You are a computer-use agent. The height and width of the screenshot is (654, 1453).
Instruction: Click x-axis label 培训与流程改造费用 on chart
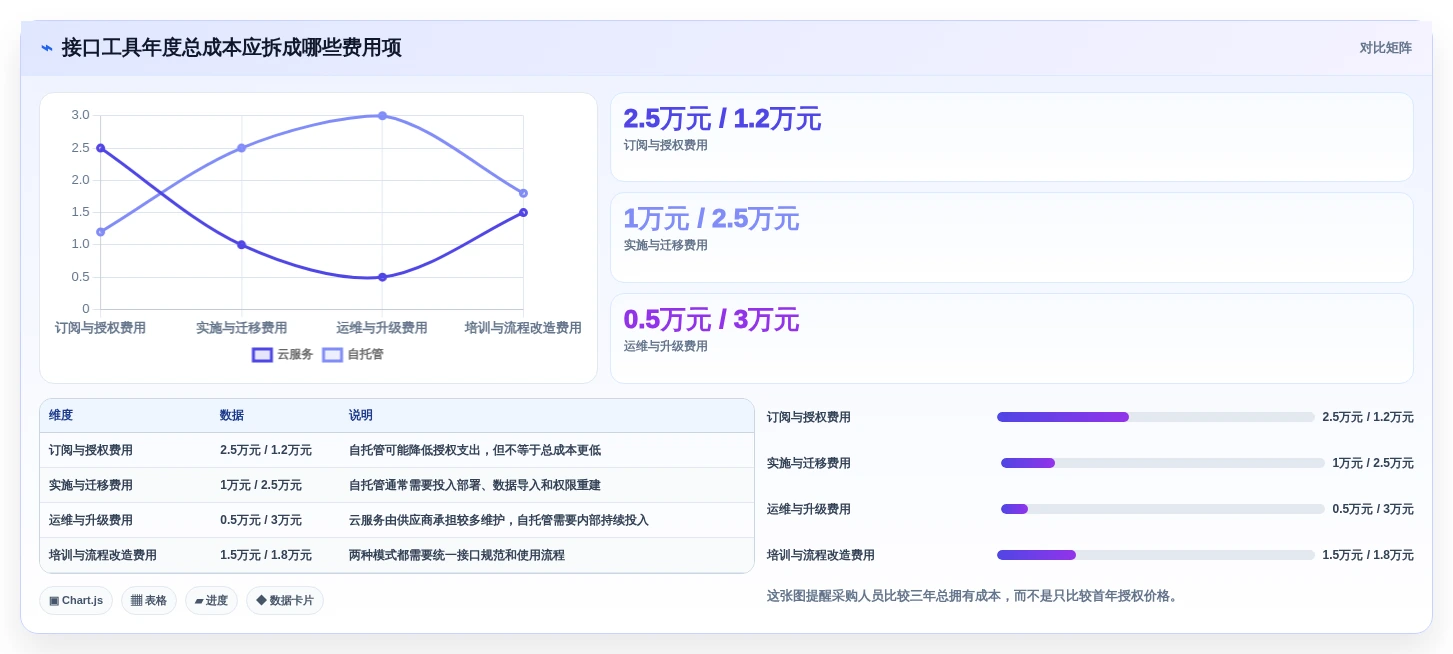pos(523,328)
